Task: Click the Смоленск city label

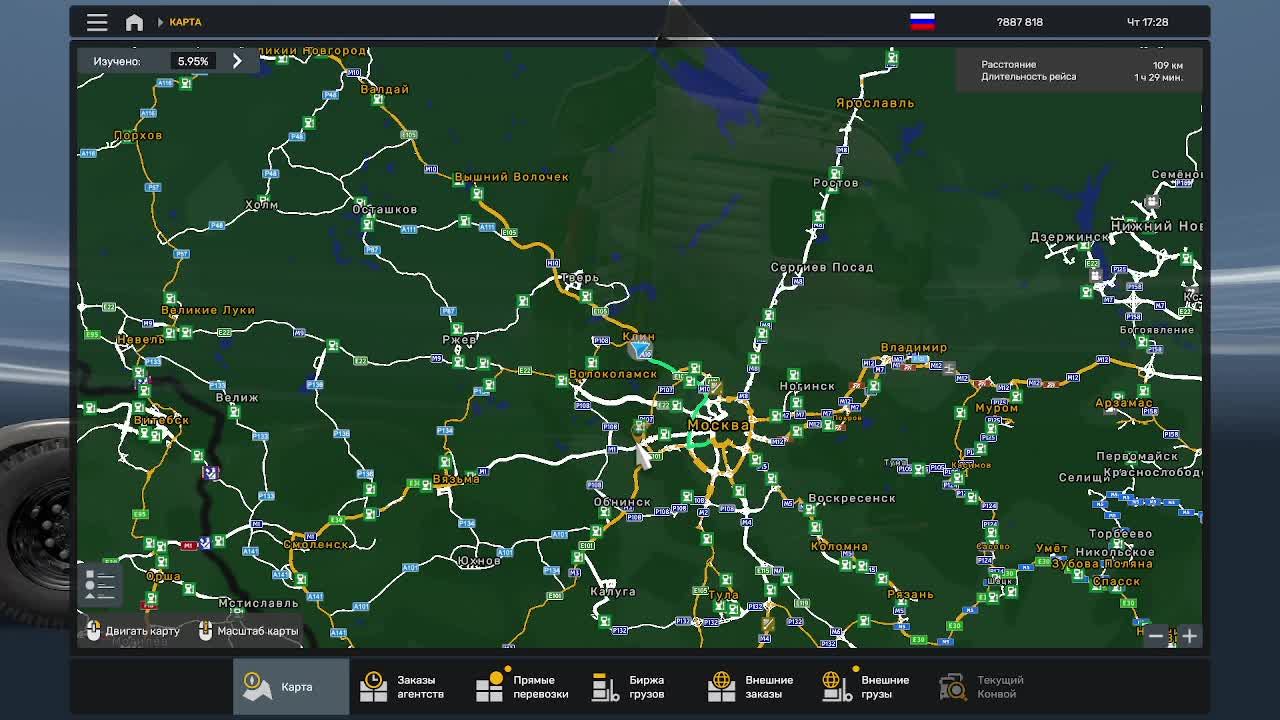Action: (316, 545)
